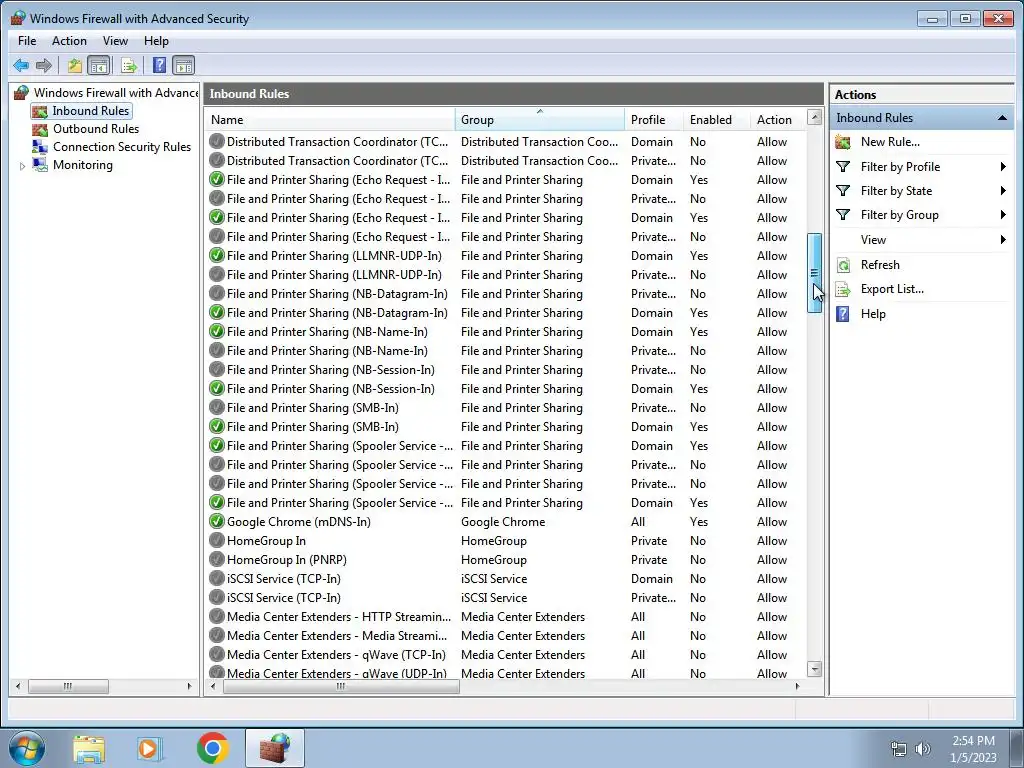This screenshot has width=1024, height=768.
Task: Click the clock showing 2:54 PM
Action: click(x=973, y=741)
